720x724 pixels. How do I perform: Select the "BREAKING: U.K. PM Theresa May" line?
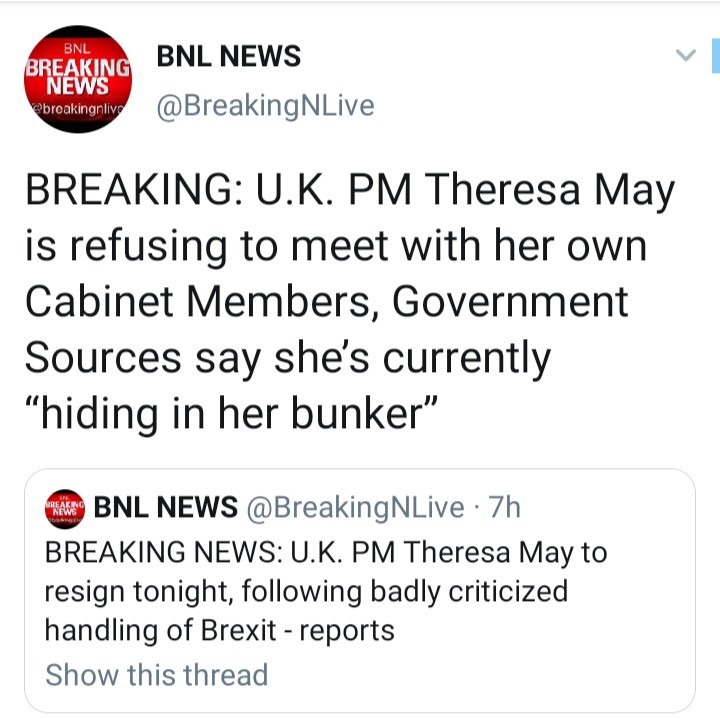(x=349, y=190)
